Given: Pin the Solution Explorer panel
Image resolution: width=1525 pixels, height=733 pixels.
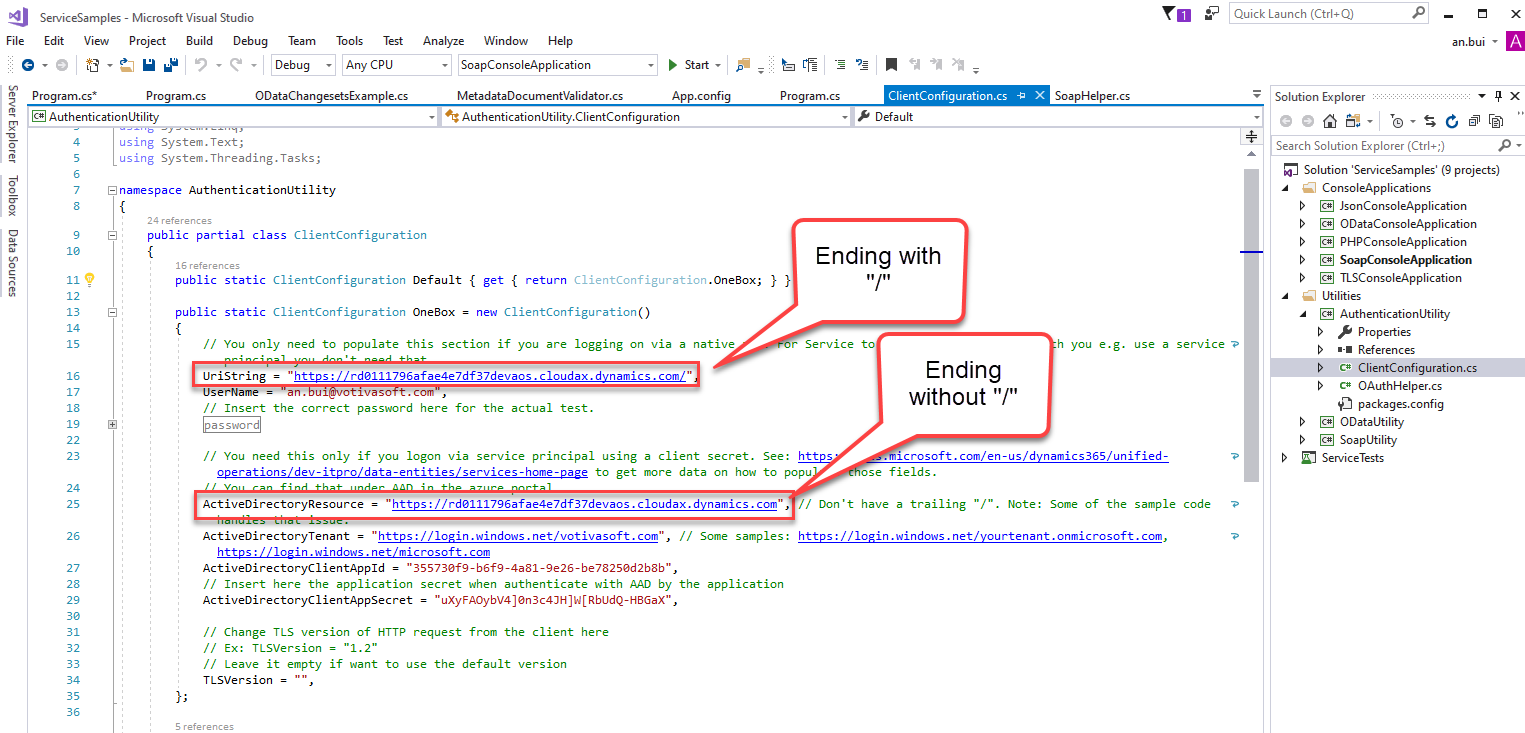Looking at the screenshot, I should coord(1498,96).
